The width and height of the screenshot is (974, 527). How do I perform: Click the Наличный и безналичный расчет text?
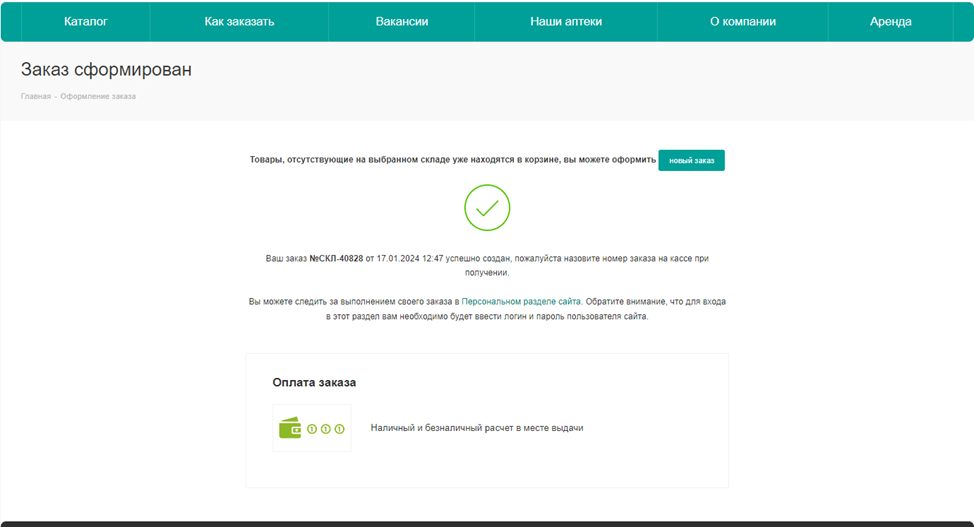tap(476, 428)
